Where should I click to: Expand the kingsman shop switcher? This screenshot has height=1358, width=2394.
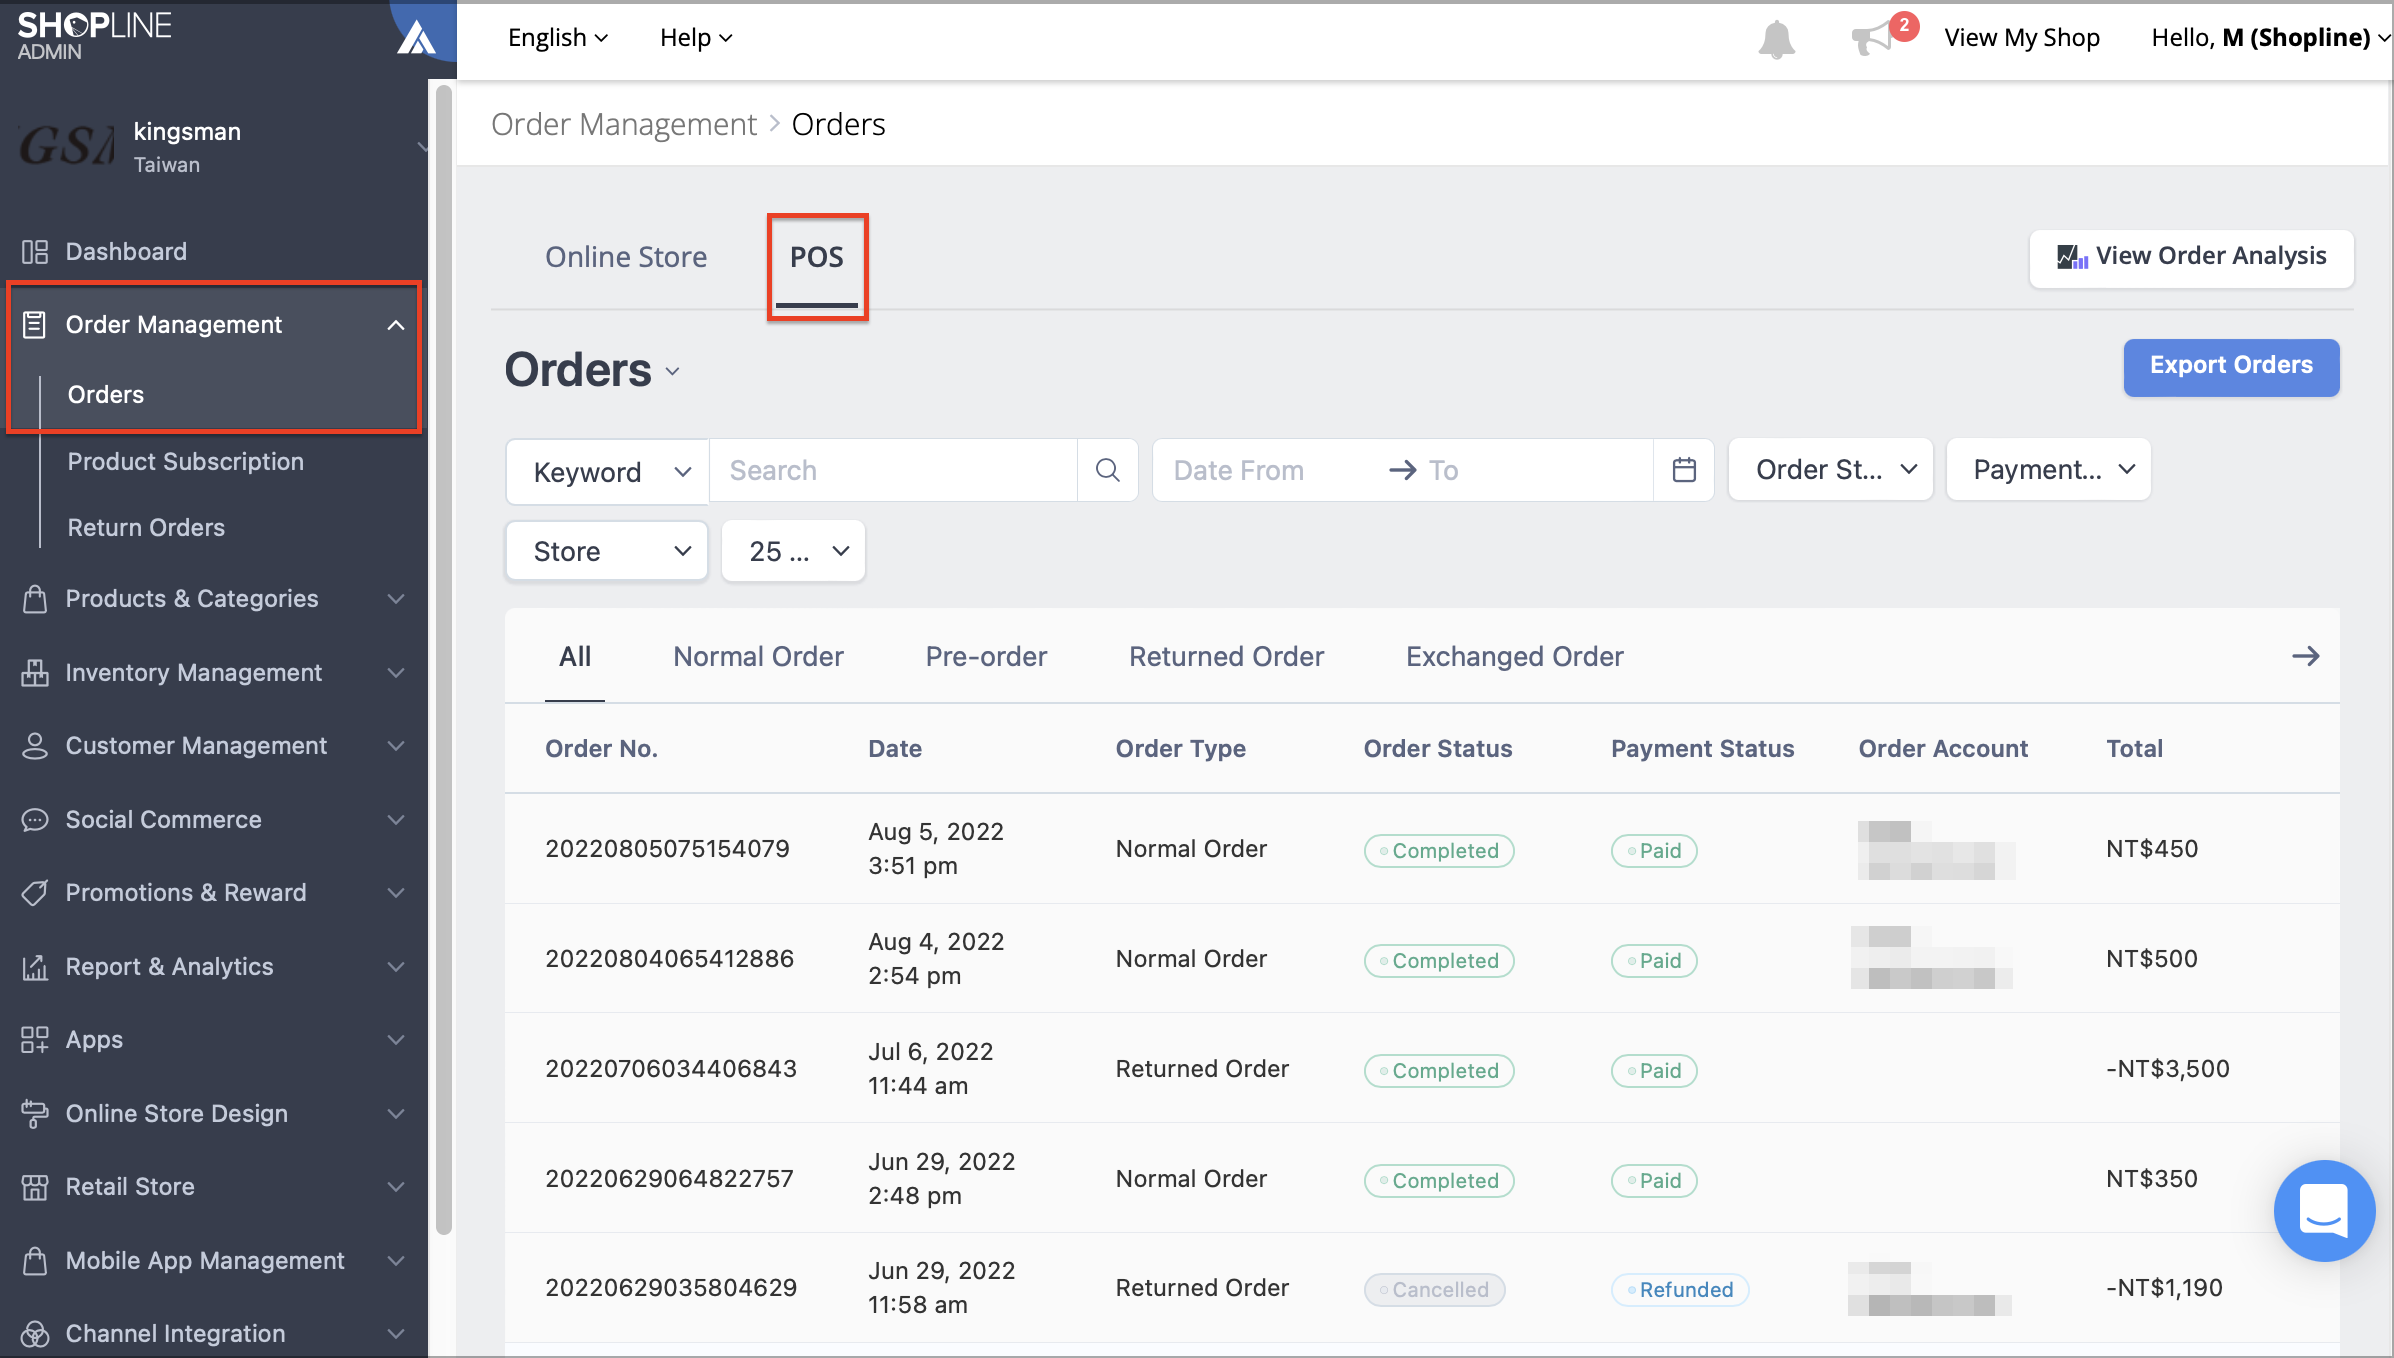422,147
